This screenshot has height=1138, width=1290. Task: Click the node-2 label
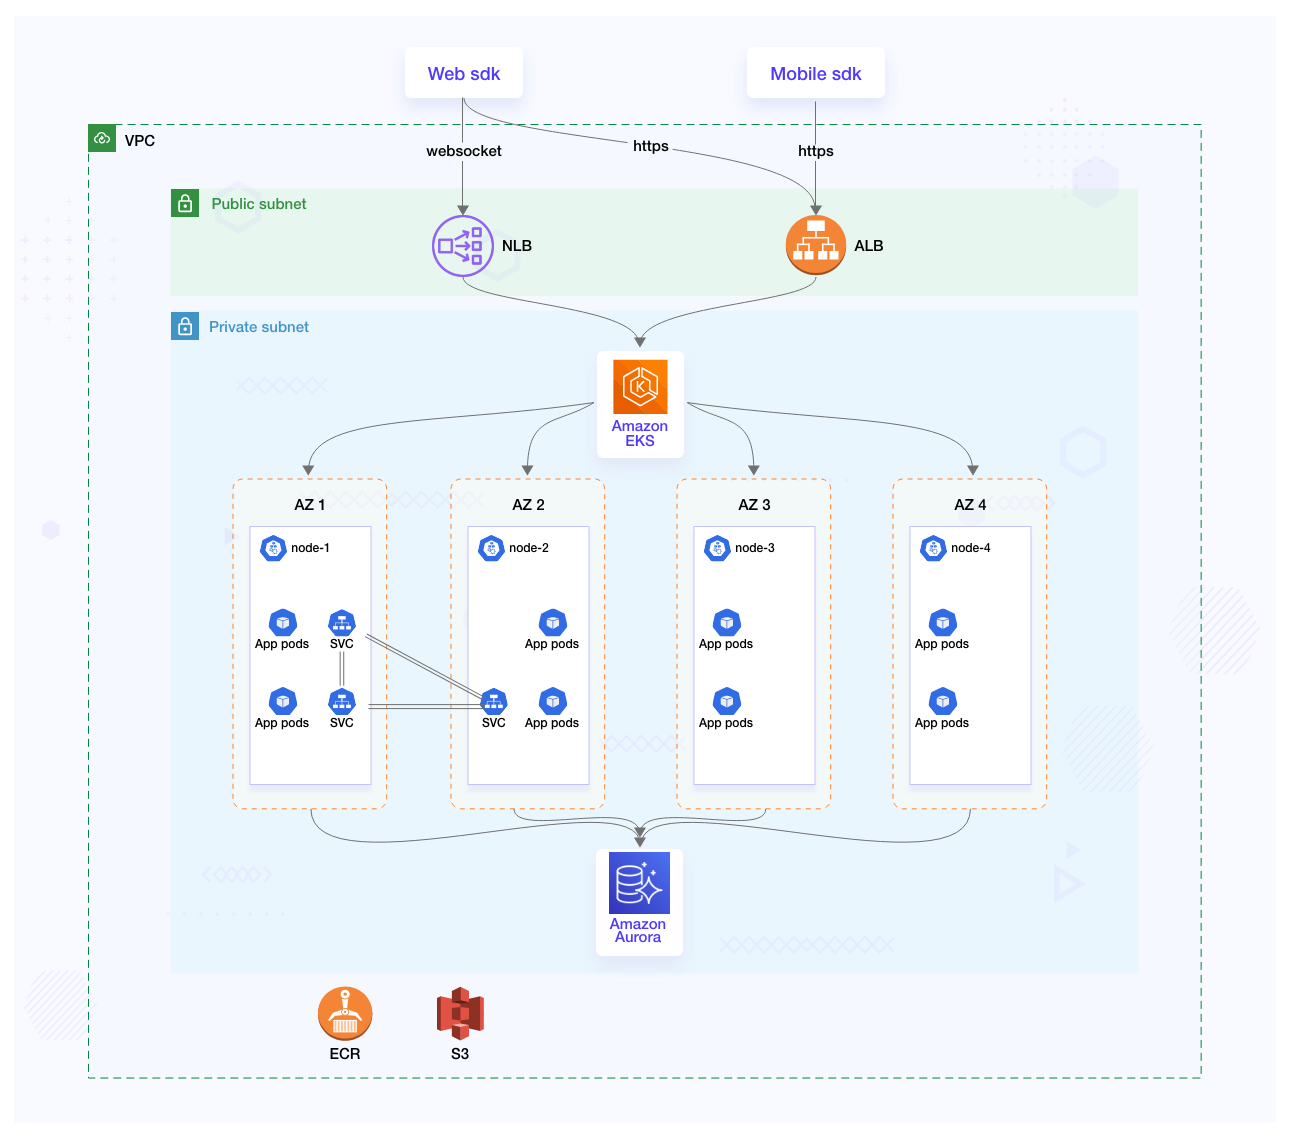(529, 548)
